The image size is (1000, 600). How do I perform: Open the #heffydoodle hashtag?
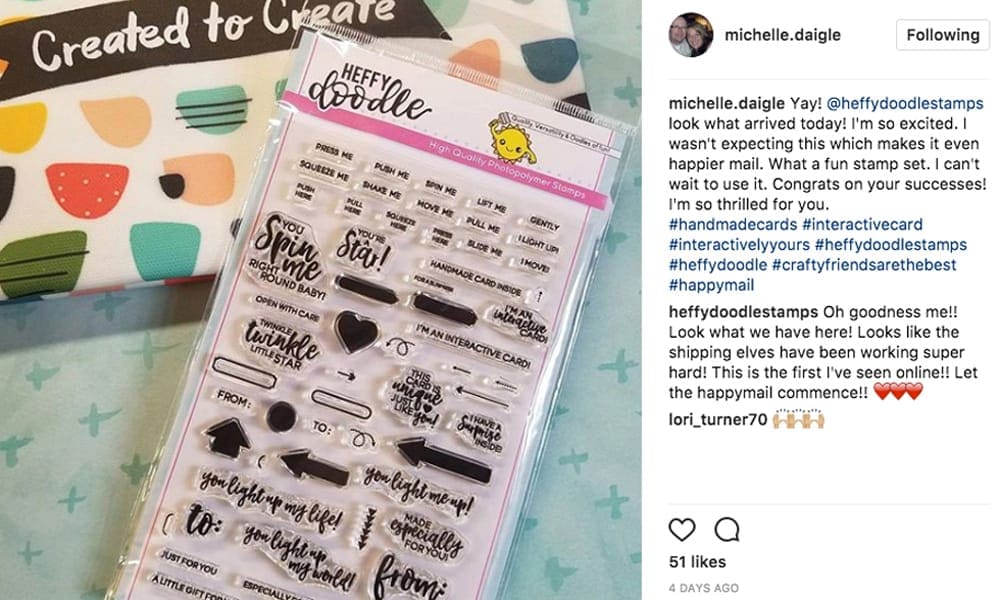pyautogui.click(x=718, y=265)
